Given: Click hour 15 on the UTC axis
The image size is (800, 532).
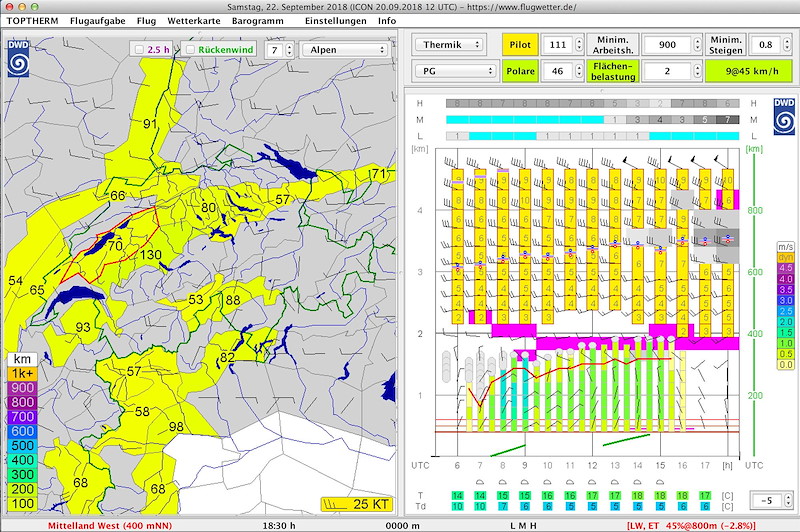Looking at the screenshot, I should (660, 465).
